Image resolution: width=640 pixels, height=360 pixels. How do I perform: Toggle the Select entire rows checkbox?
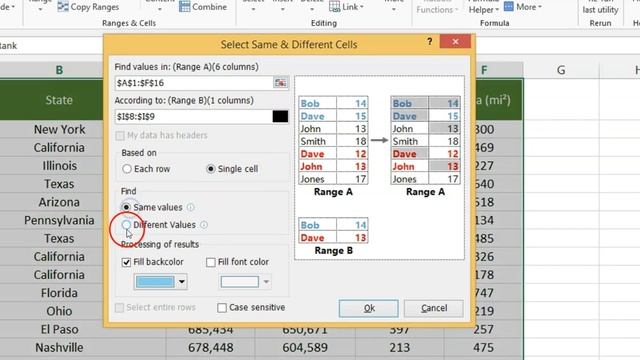coord(119,308)
